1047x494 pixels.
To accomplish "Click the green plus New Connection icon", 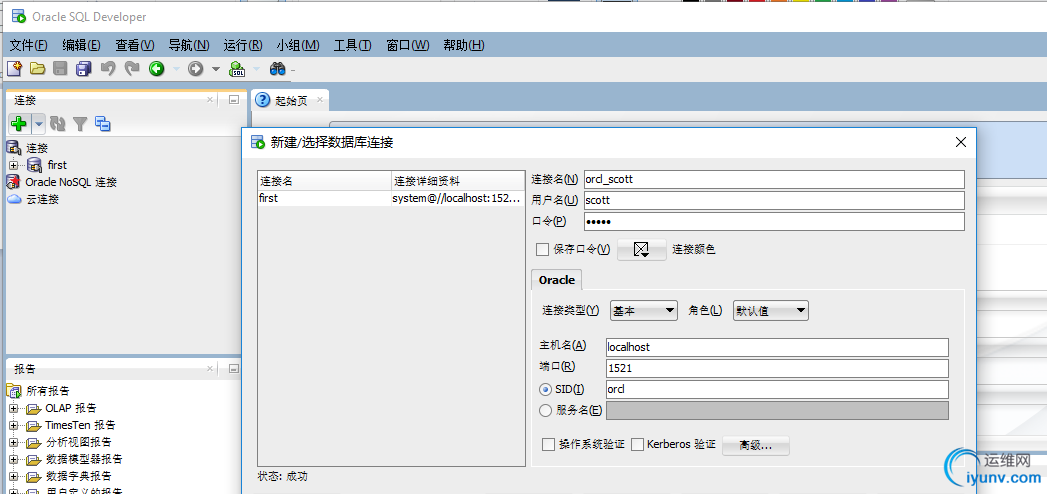I will pyautogui.click(x=19, y=124).
